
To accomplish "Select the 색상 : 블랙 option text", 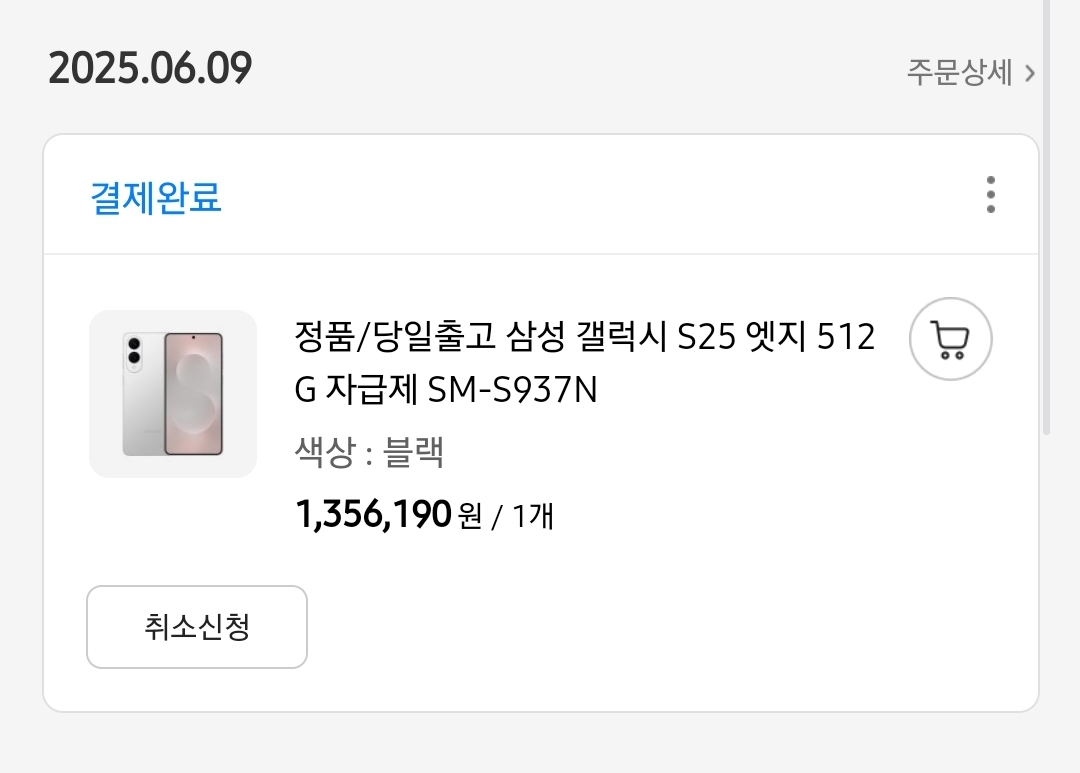I will point(369,453).
